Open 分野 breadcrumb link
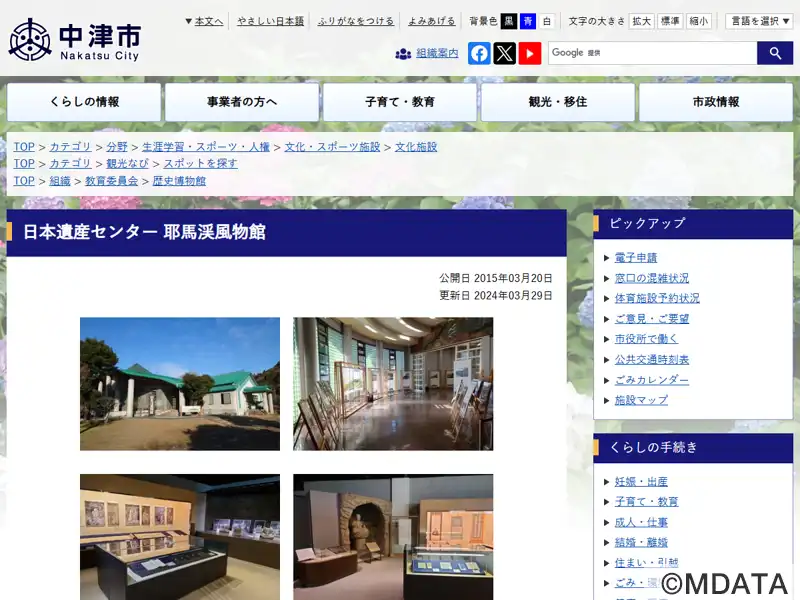The image size is (800, 600). coord(117,147)
